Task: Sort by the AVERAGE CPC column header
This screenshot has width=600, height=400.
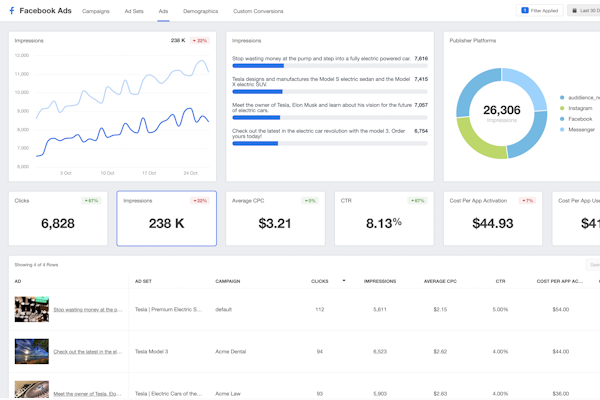Action: click(x=440, y=281)
